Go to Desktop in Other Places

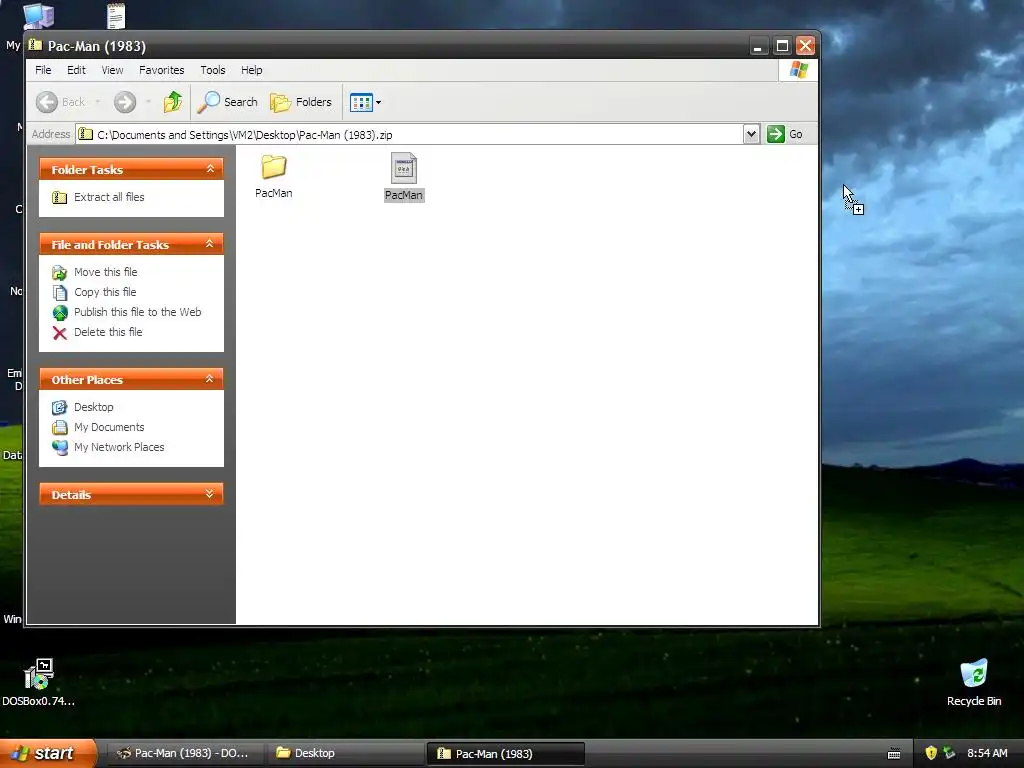(93, 408)
